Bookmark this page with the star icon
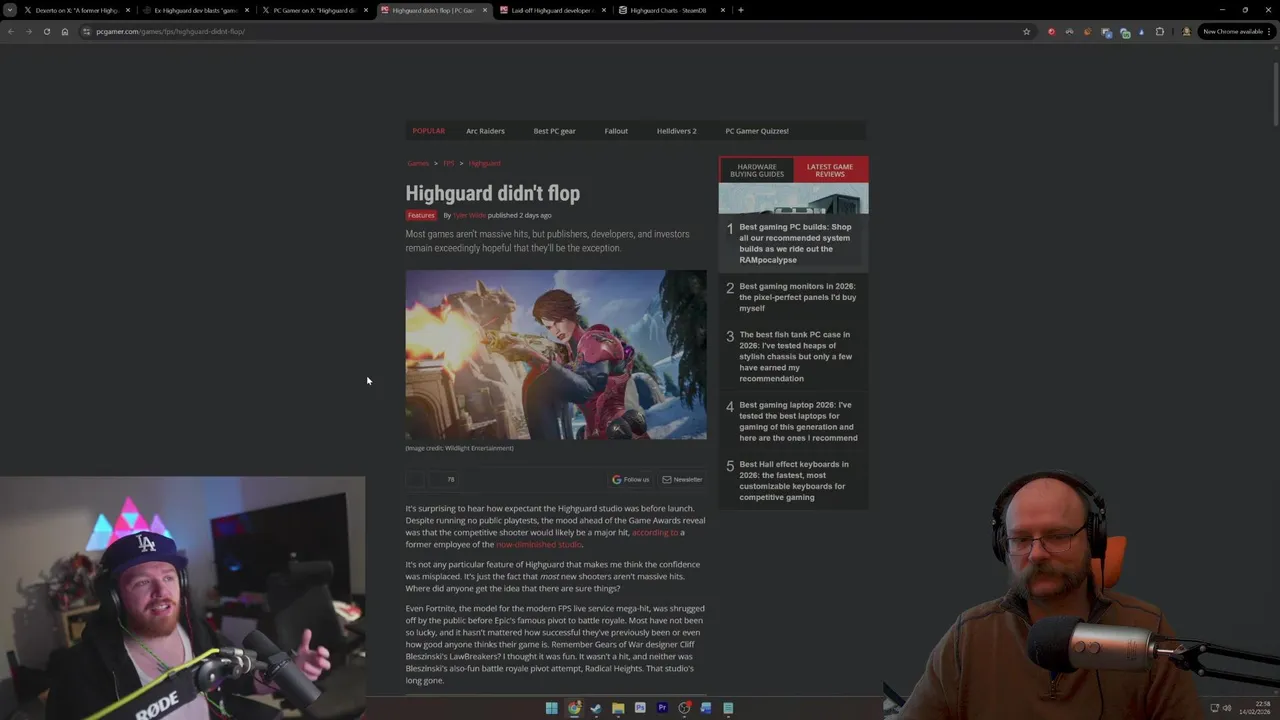Screen dimensions: 1280x720 click(x=1026, y=31)
